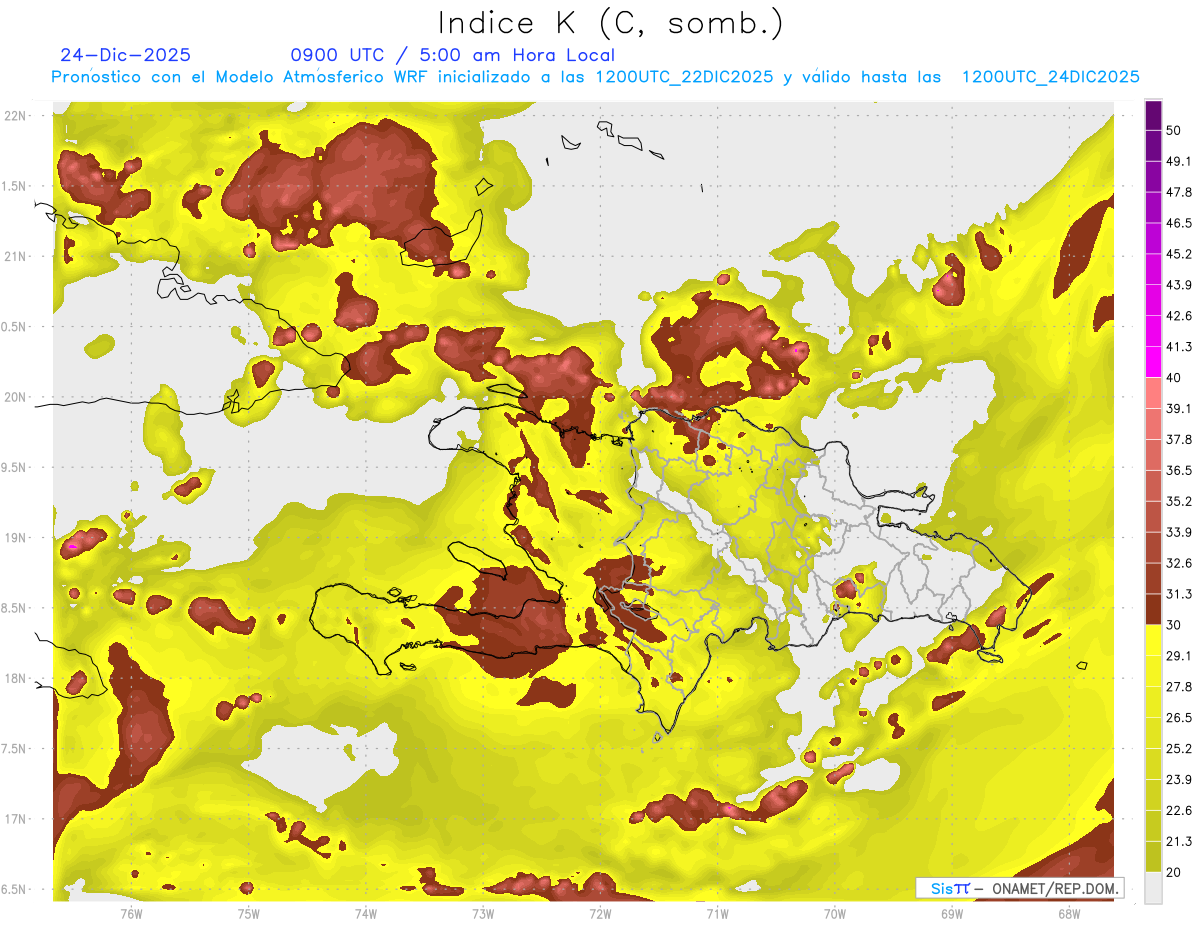Click the "74W" longitude label

click(366, 913)
